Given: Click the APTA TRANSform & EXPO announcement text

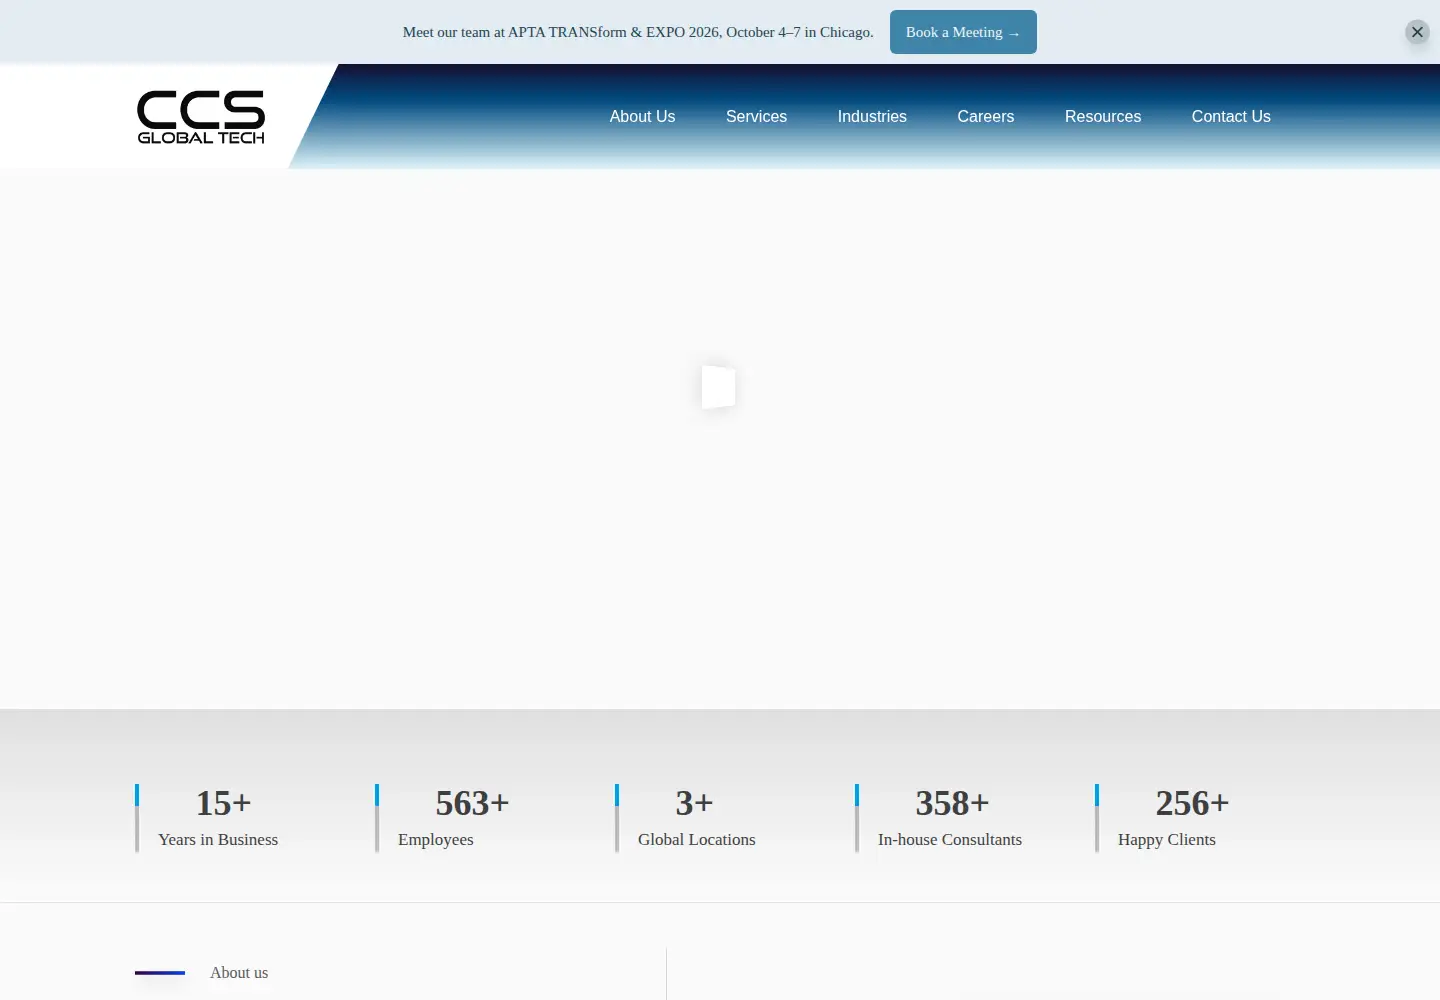Looking at the screenshot, I should point(638,32).
